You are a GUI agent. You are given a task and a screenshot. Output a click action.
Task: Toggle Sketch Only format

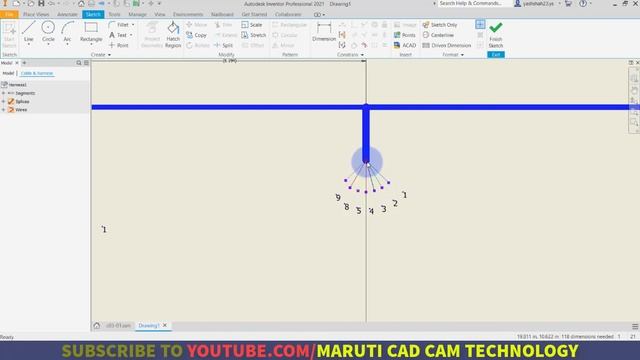(x=440, y=25)
